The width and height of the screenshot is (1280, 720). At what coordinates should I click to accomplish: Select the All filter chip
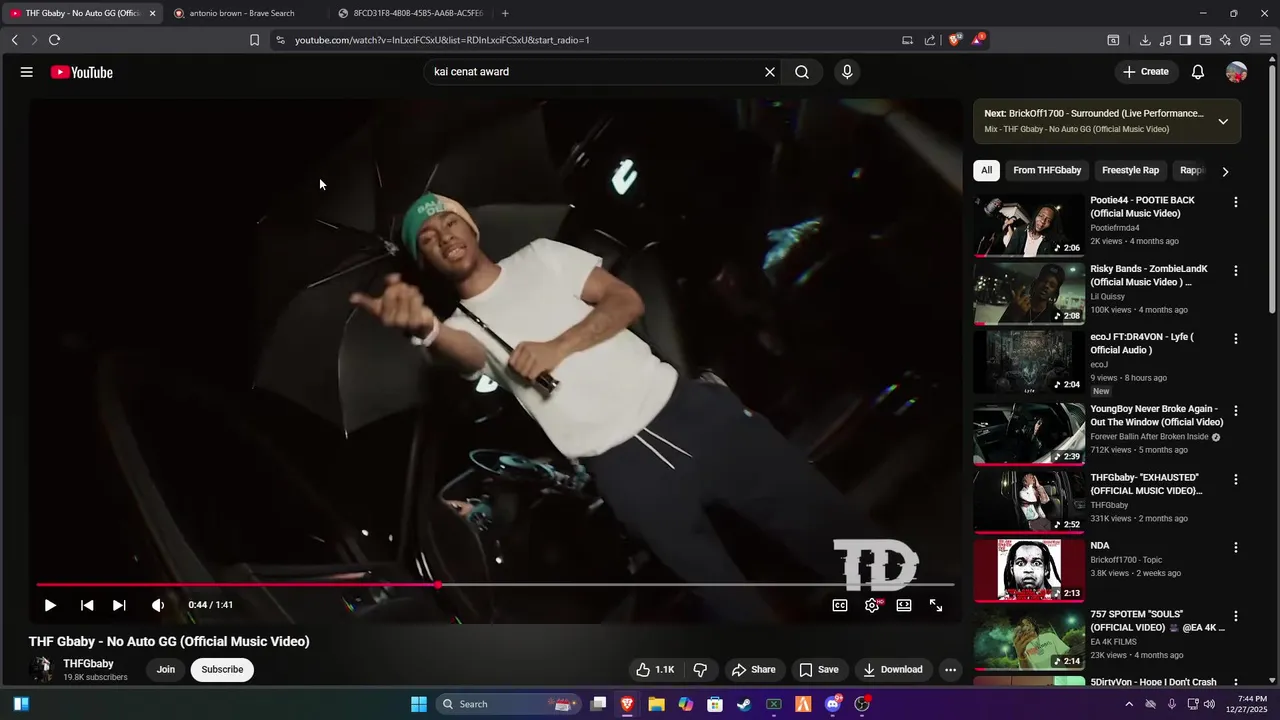pos(986,170)
